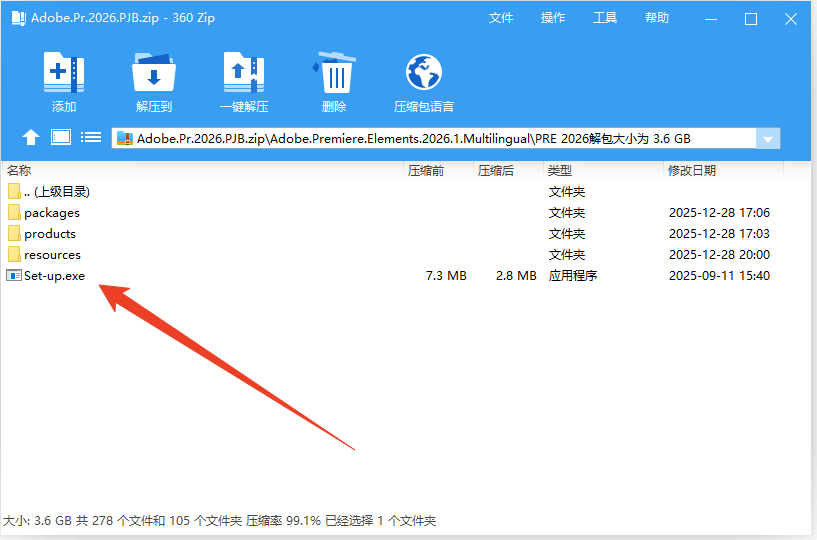The image size is (817, 540).
Task: Sort by the 压缩后 column header
Action: click(x=496, y=170)
